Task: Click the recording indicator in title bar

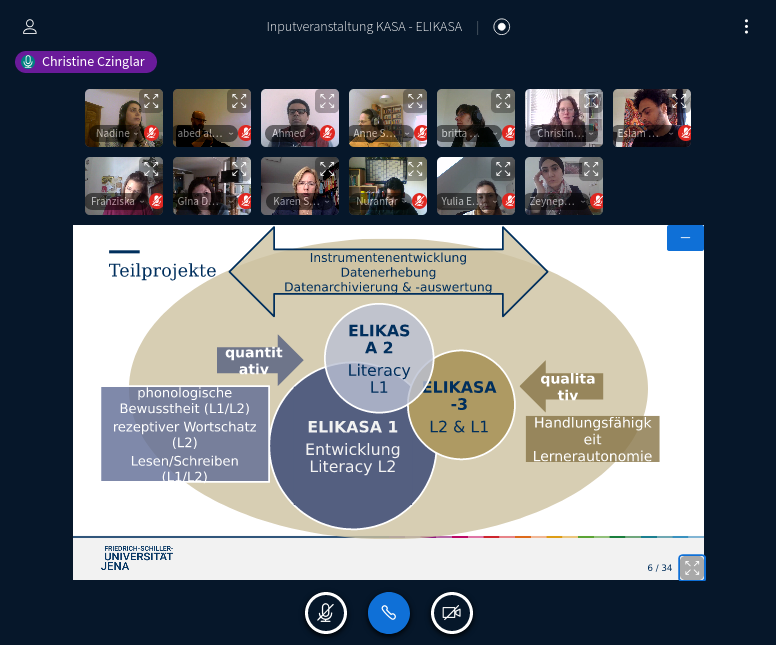Action: tap(502, 27)
